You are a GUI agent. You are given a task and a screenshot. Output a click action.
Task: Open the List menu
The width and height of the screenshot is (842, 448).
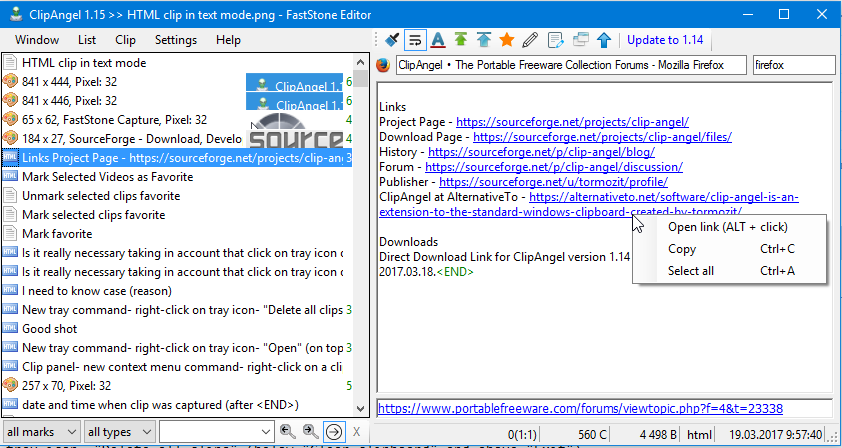[x=87, y=40]
